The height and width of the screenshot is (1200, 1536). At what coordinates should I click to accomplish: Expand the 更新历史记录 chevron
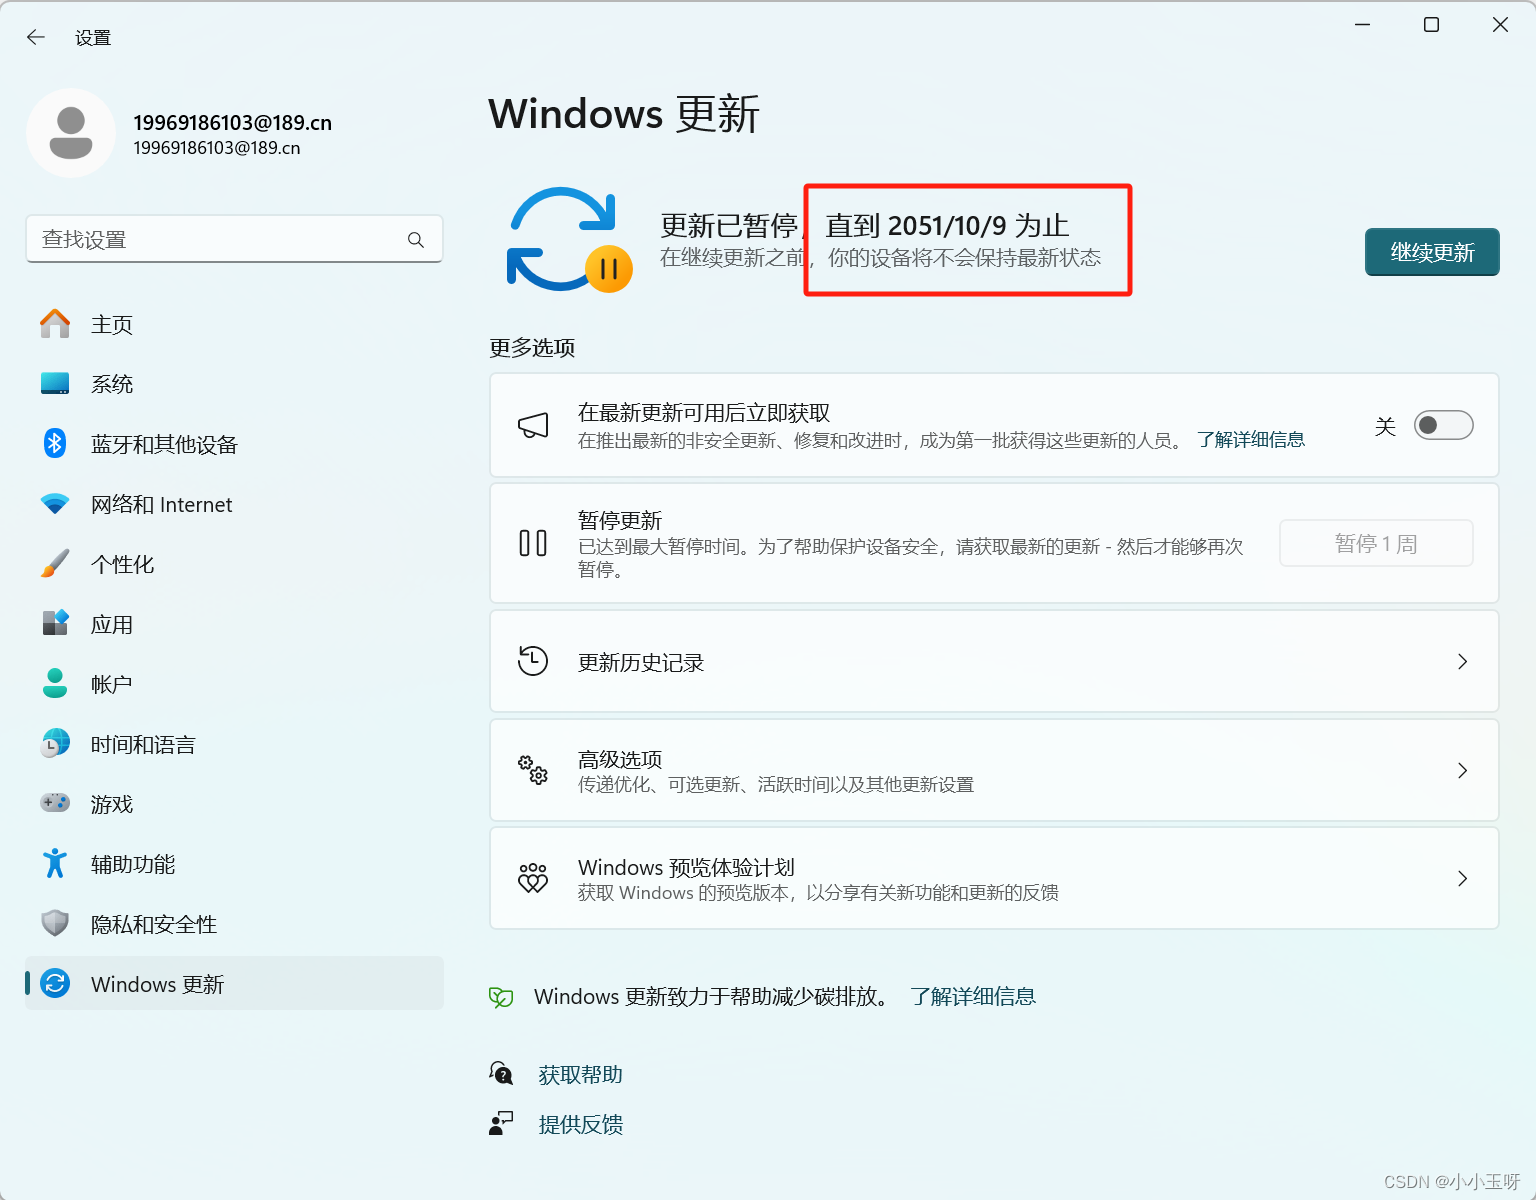point(1462,662)
